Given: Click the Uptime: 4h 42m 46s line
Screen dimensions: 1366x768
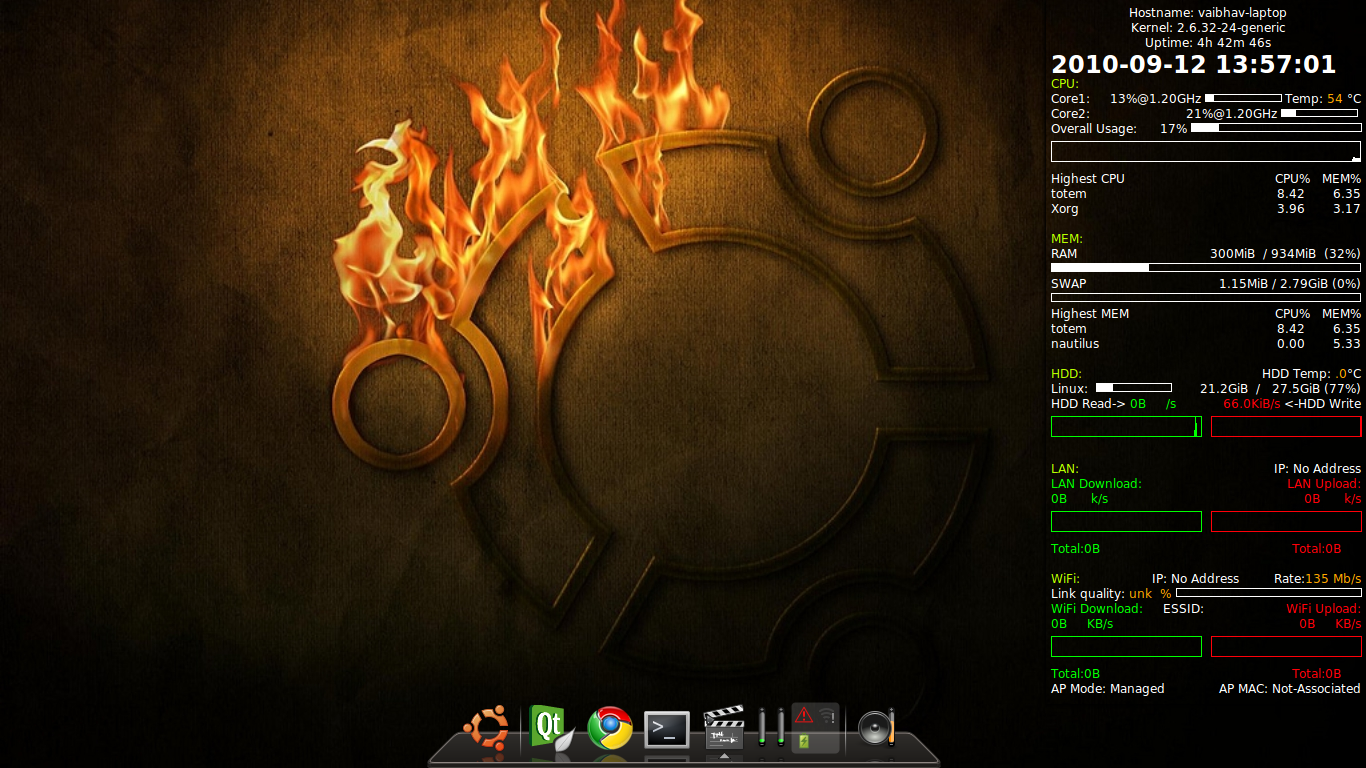Looking at the screenshot, I should point(1208,43).
